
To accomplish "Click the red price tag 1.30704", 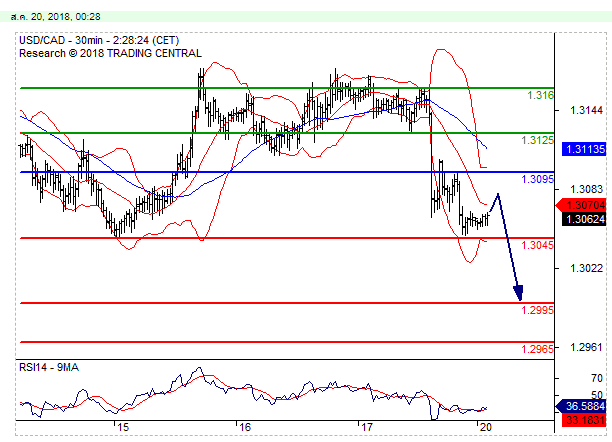I will (581, 205).
